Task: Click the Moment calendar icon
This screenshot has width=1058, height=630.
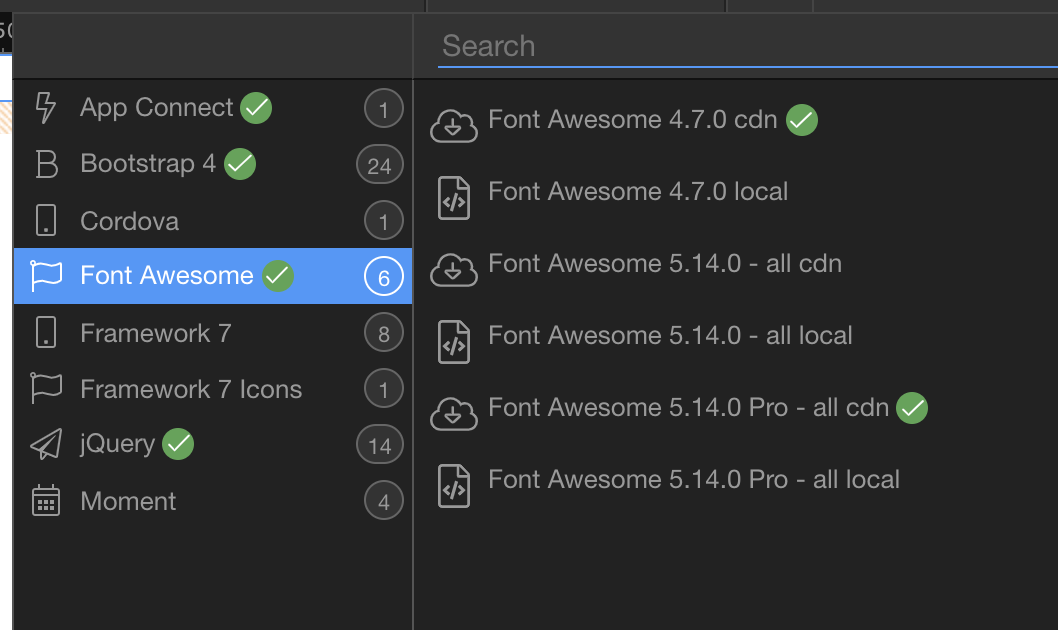Action: tap(47, 500)
